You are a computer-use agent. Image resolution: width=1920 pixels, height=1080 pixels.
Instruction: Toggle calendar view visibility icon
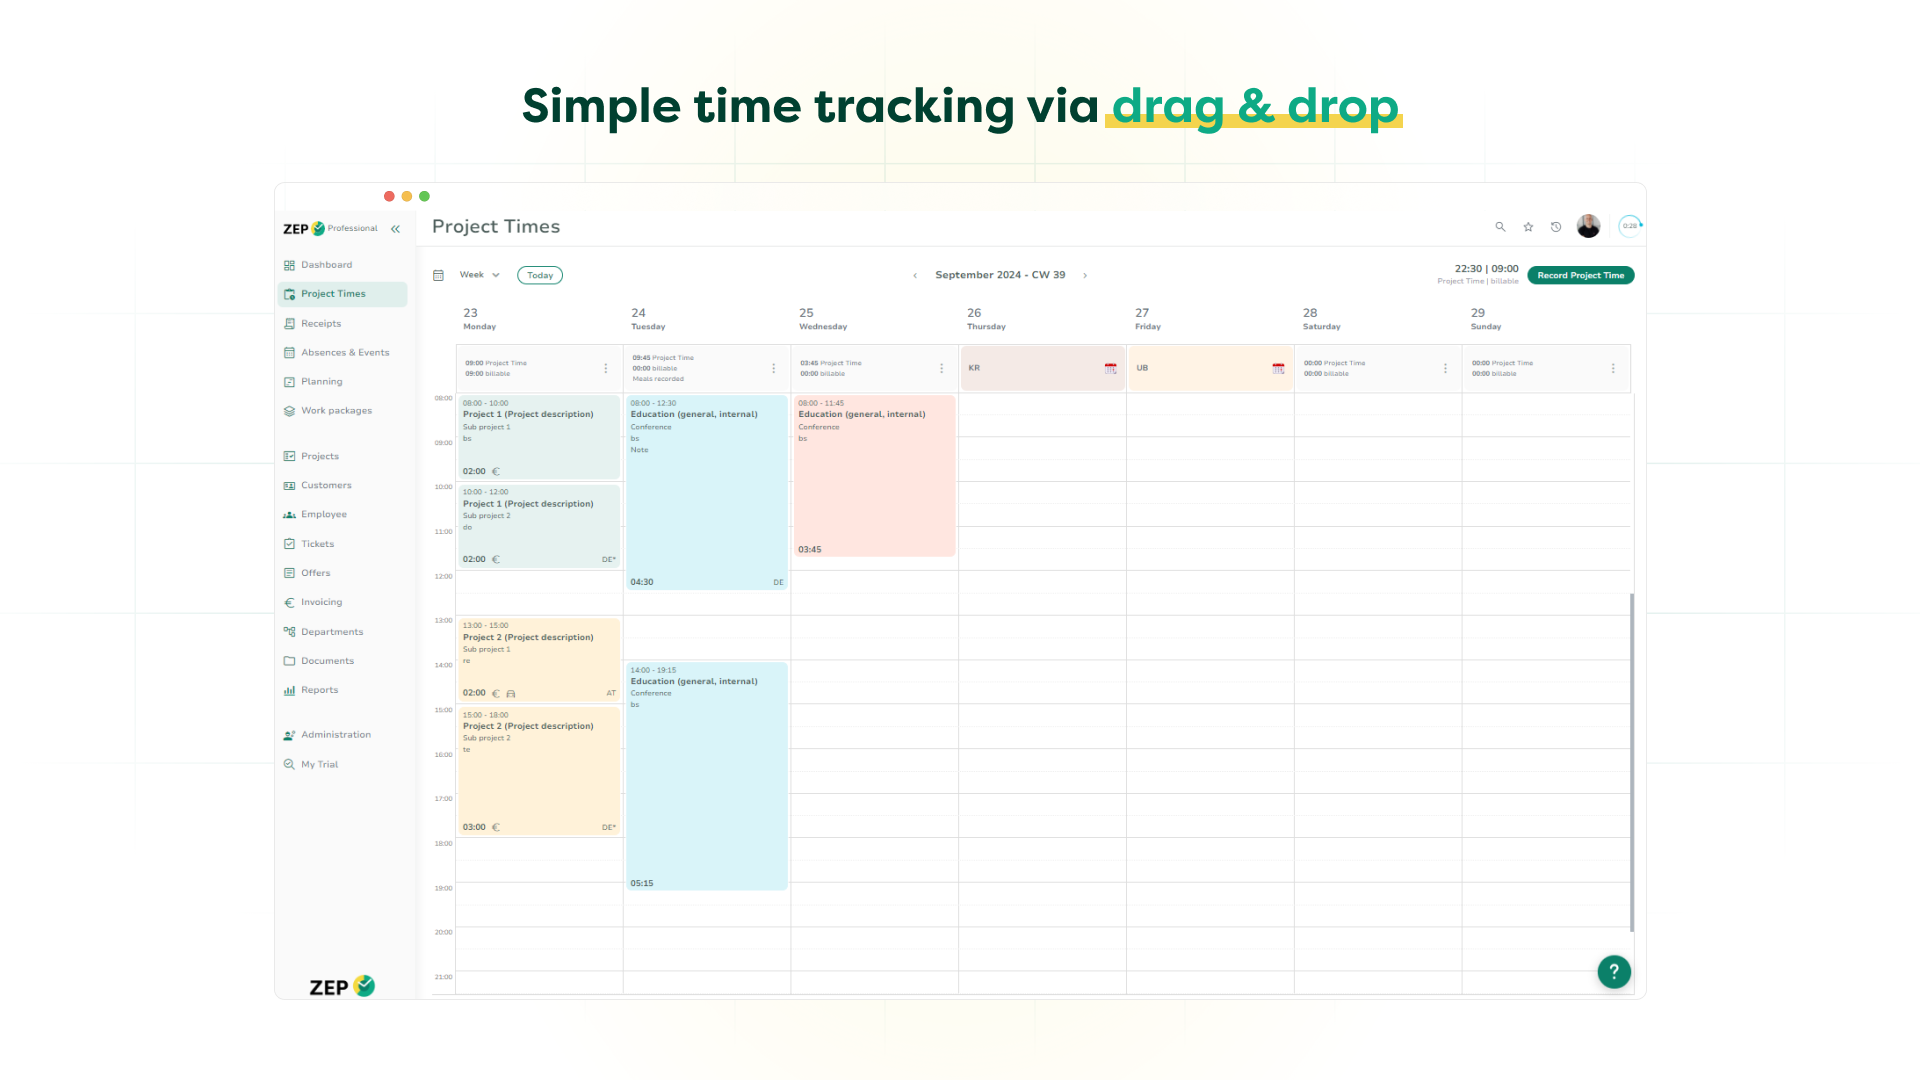coord(439,274)
